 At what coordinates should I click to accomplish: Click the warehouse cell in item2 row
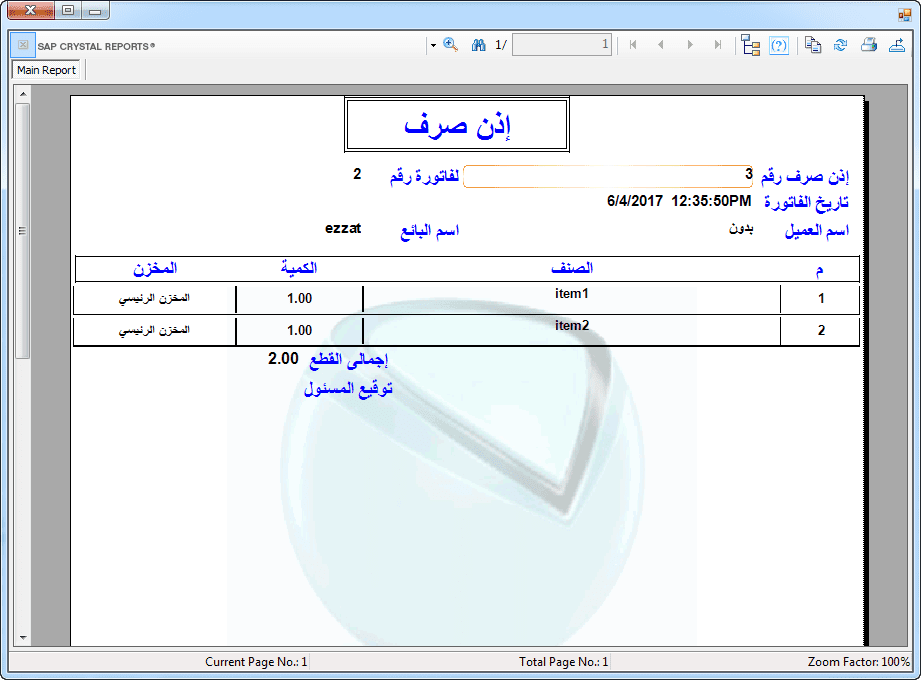154,331
